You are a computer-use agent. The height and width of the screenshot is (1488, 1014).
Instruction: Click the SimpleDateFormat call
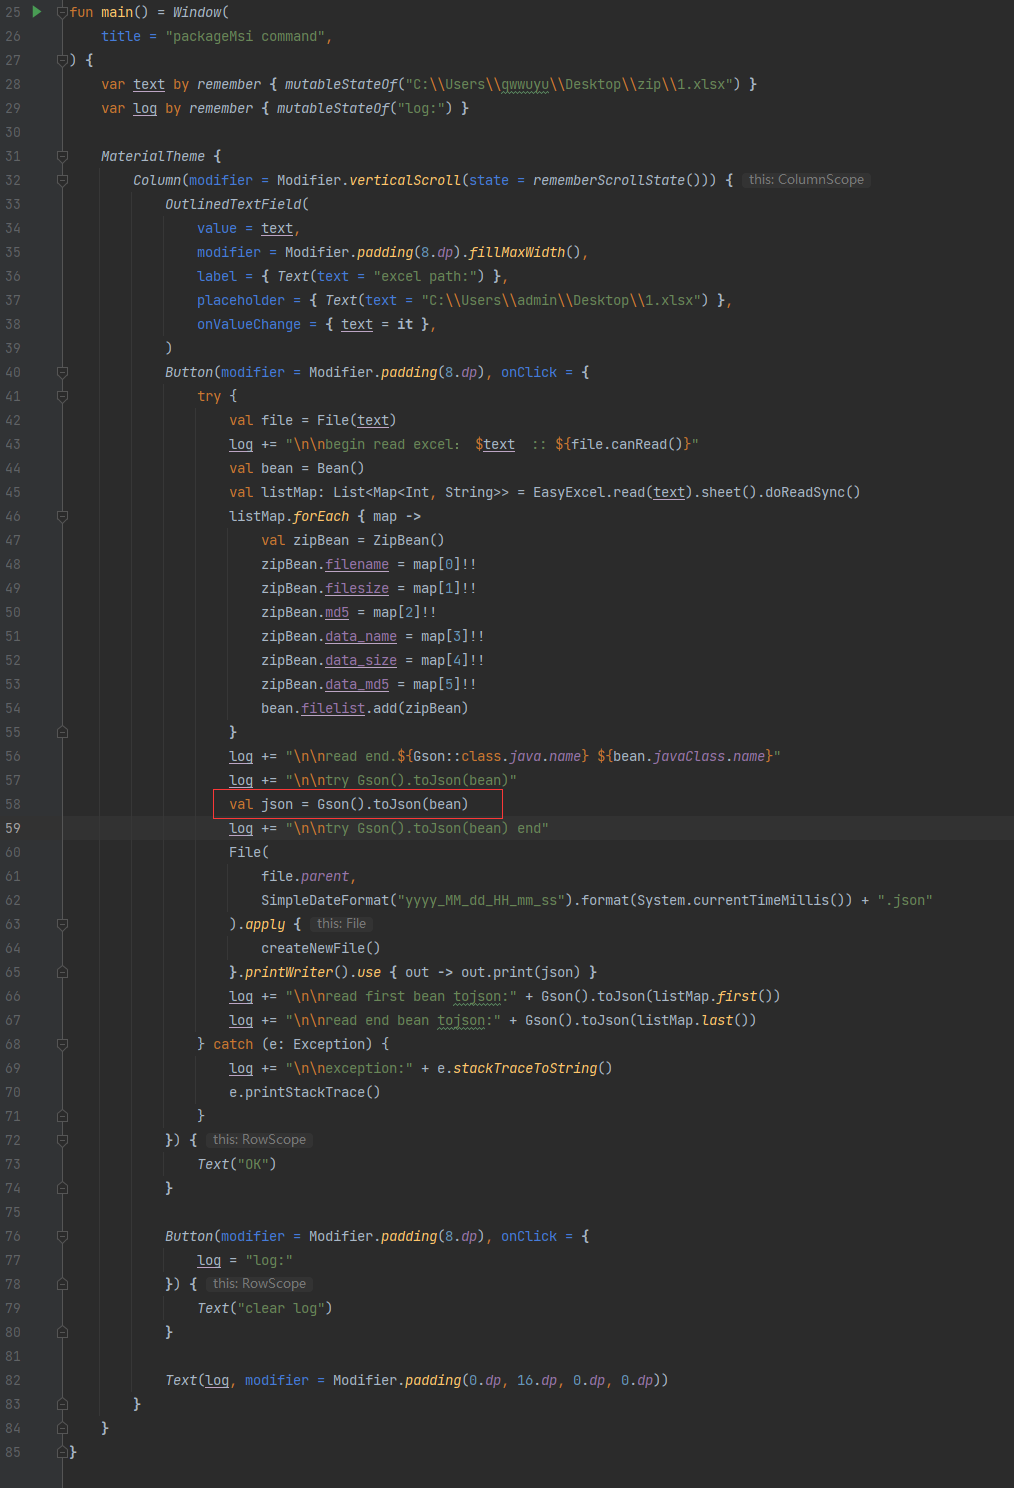point(325,900)
